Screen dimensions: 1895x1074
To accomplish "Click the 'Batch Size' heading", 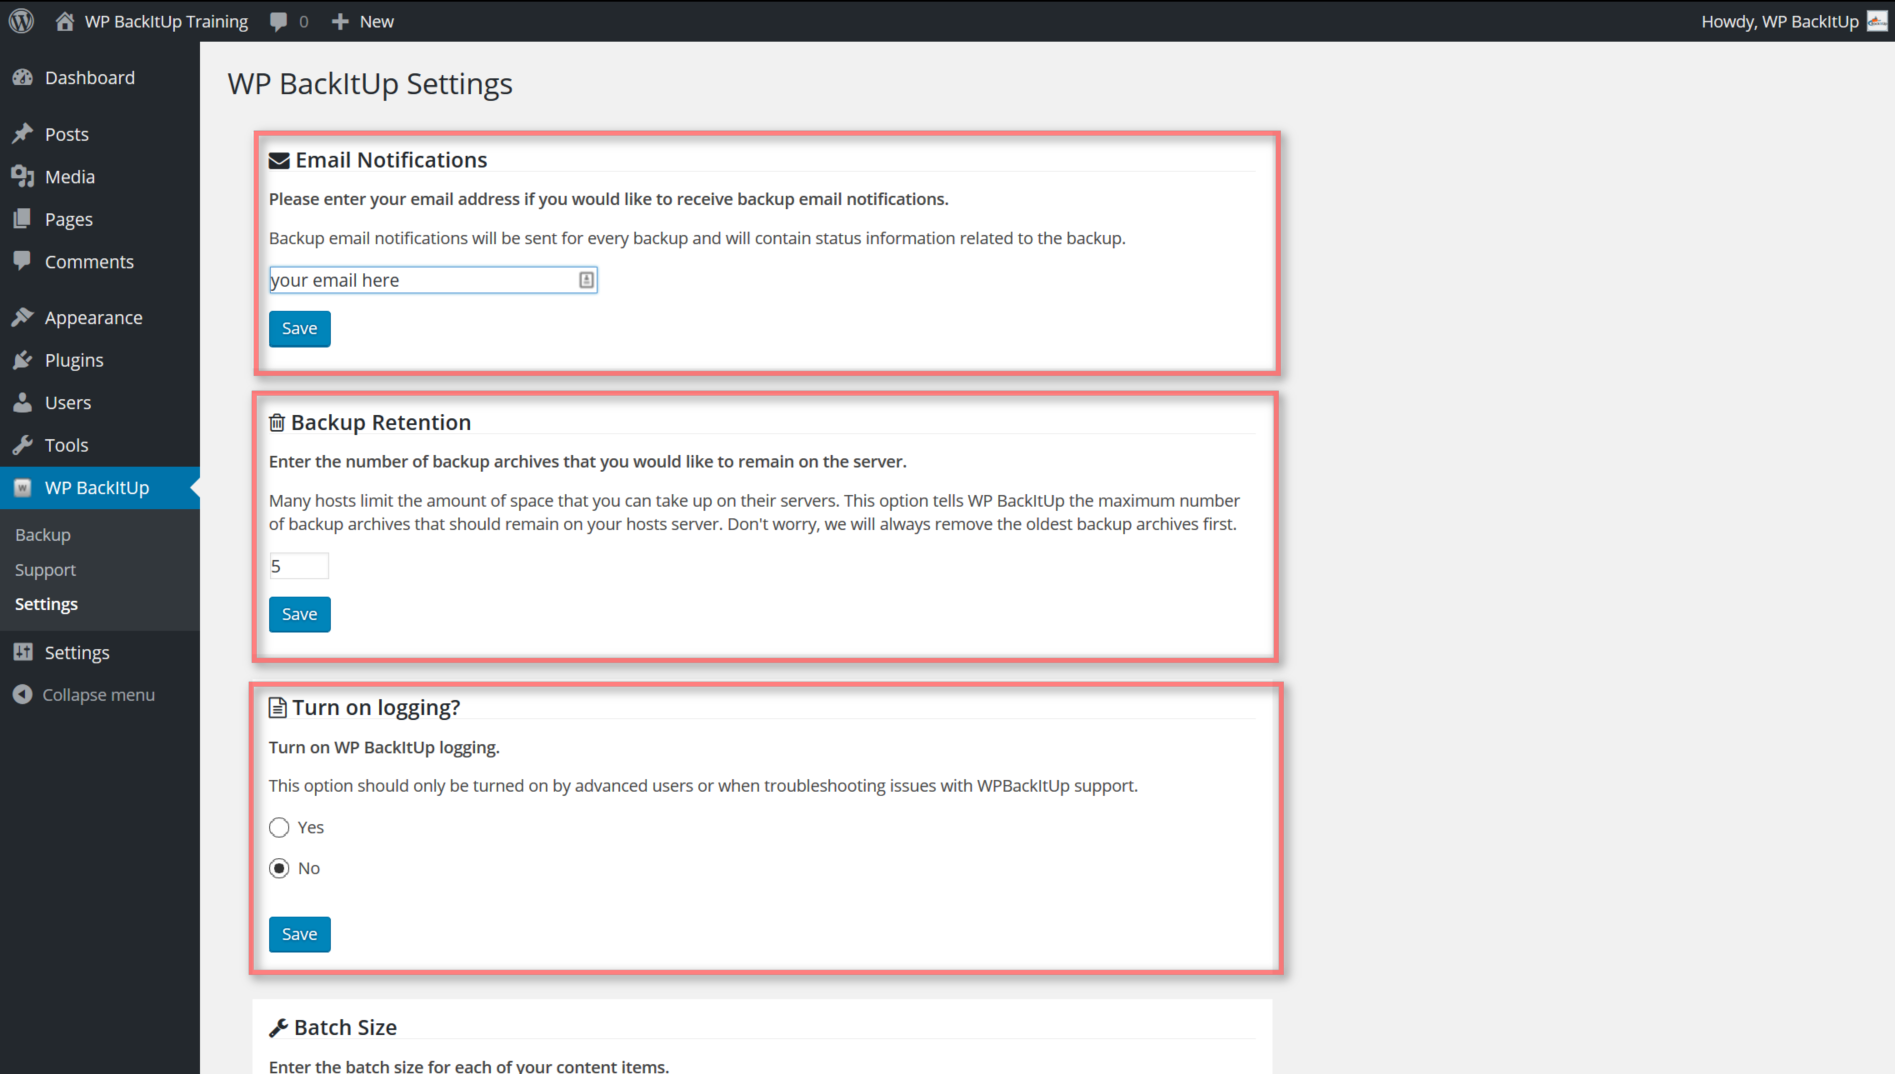I will coord(345,1027).
